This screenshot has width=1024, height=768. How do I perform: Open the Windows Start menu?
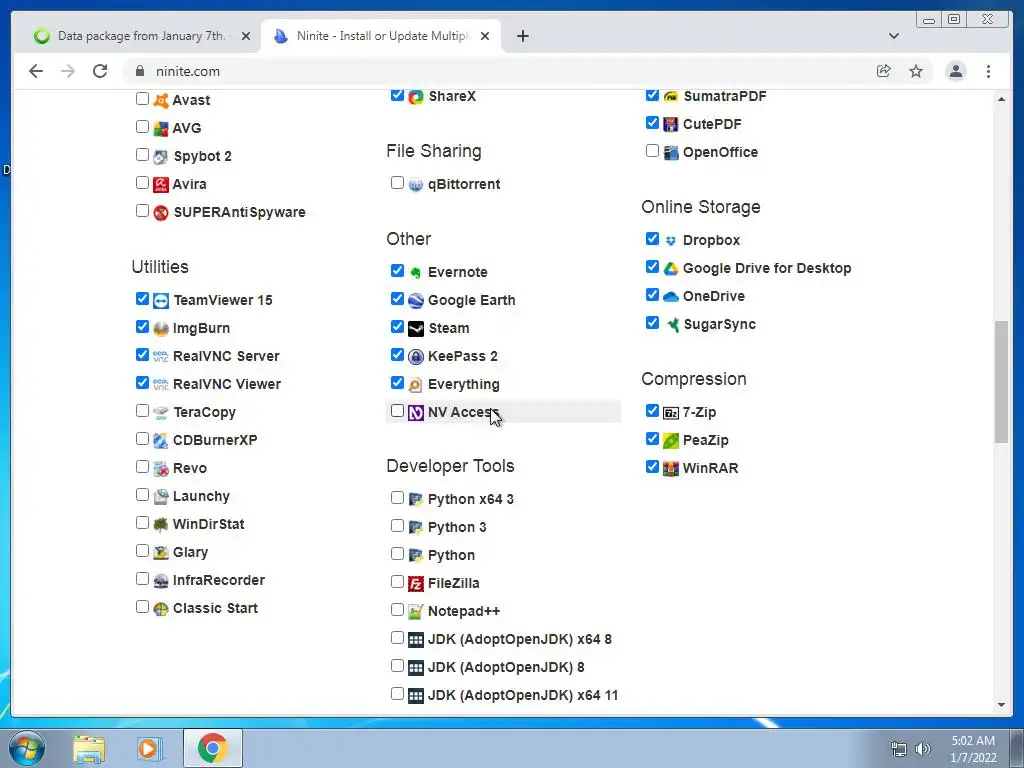point(26,748)
